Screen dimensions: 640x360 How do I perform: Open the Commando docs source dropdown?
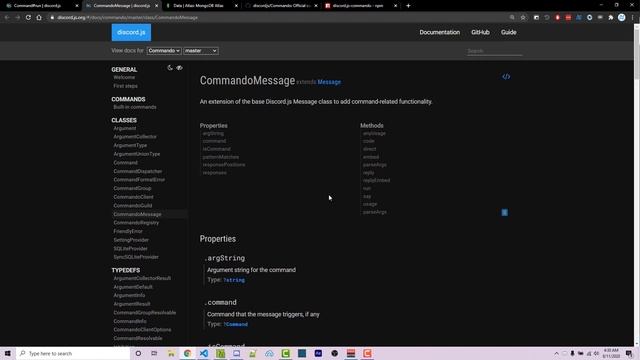coord(164,51)
